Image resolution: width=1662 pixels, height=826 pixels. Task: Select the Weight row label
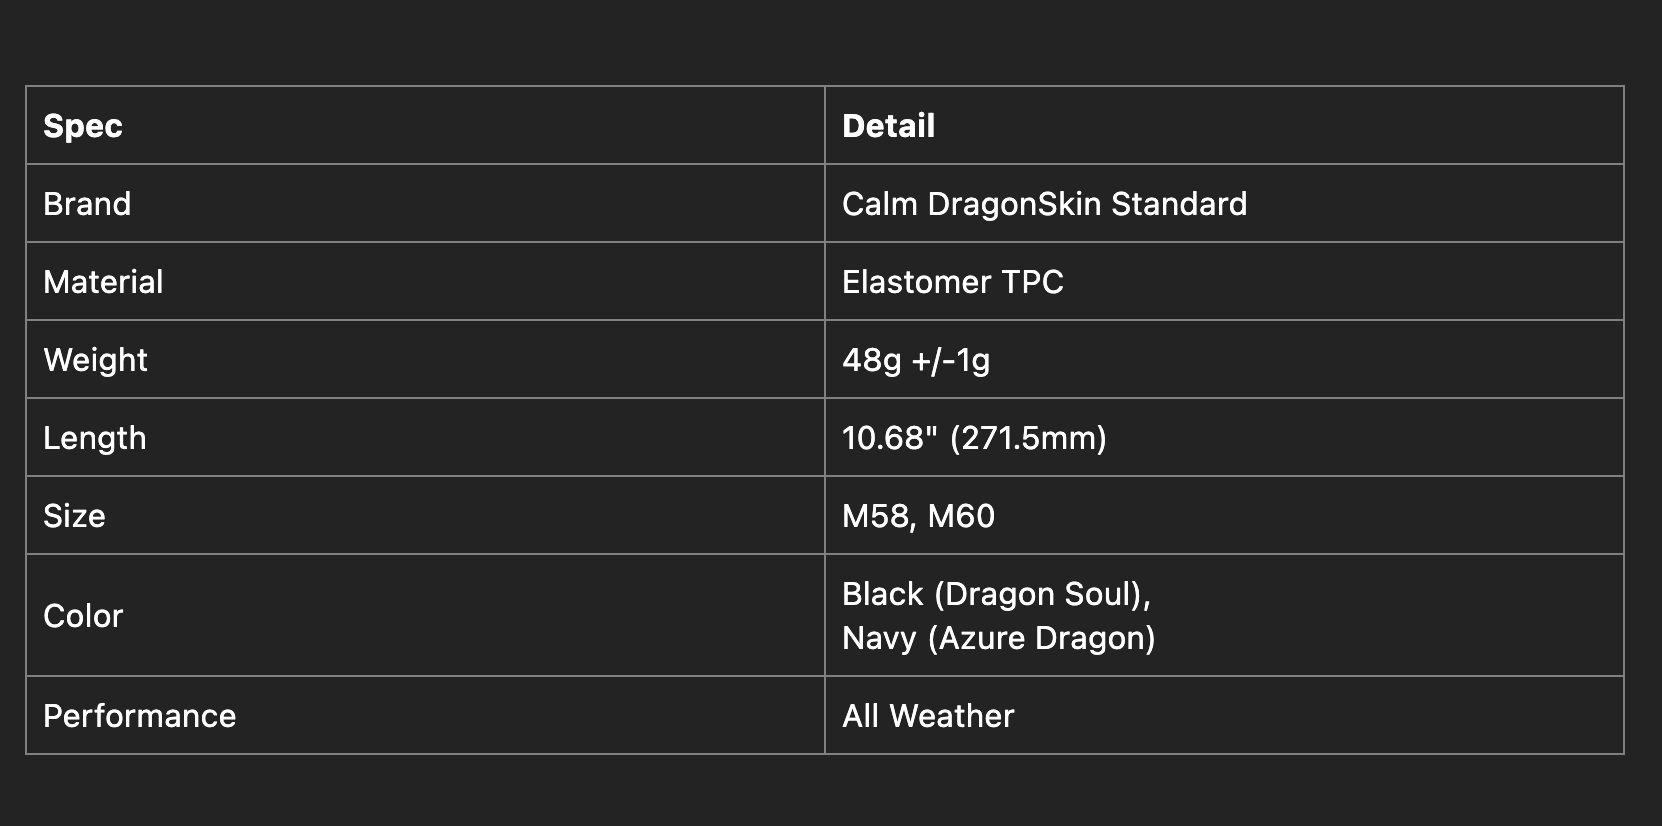(95, 360)
